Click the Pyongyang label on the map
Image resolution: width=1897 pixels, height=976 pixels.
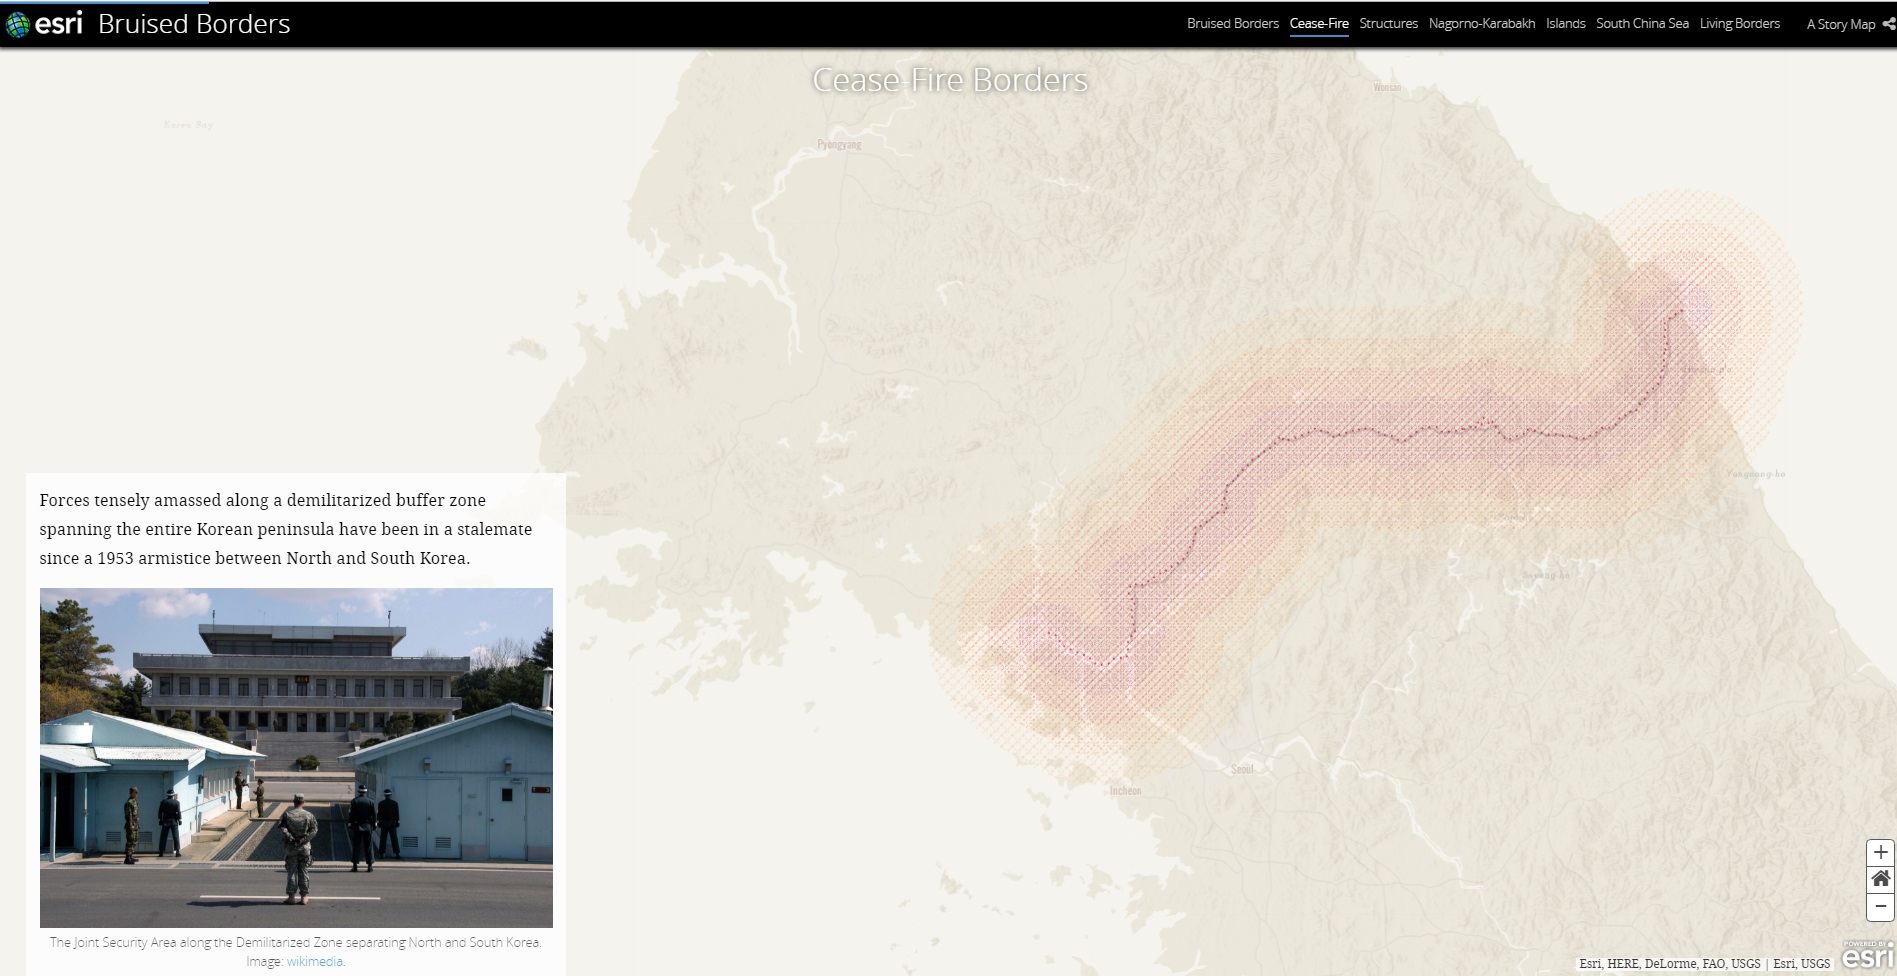[839, 145]
